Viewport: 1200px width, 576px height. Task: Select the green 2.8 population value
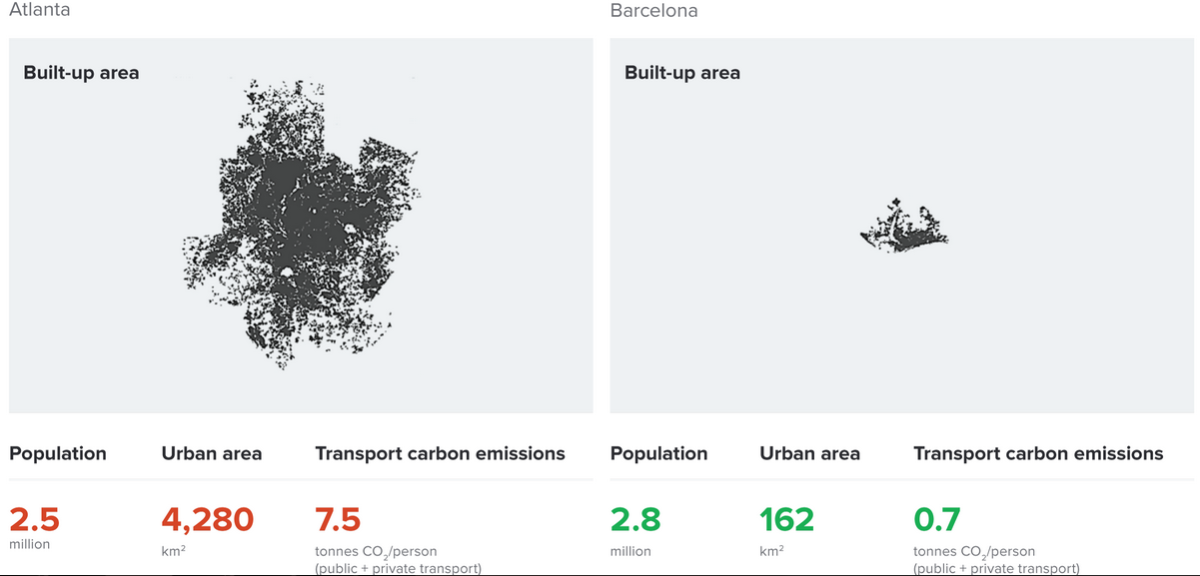pyautogui.click(x=635, y=520)
